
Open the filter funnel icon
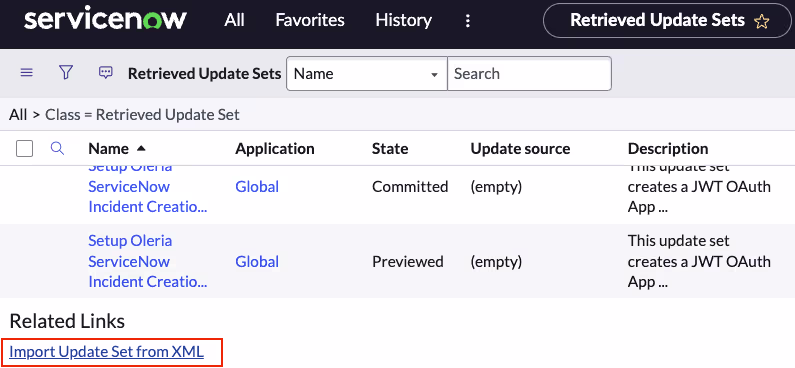[66, 73]
